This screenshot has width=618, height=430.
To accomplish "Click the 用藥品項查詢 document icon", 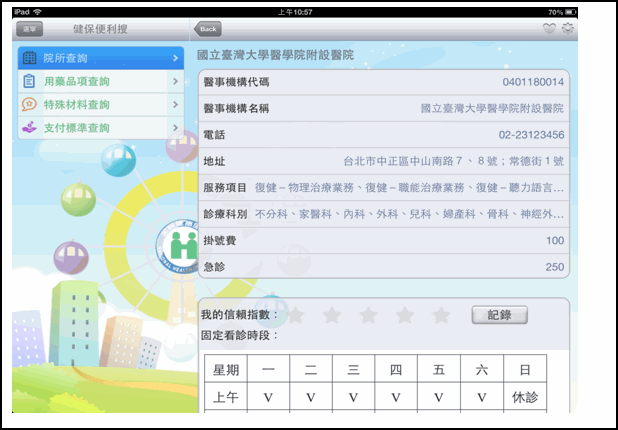I will 29,81.
